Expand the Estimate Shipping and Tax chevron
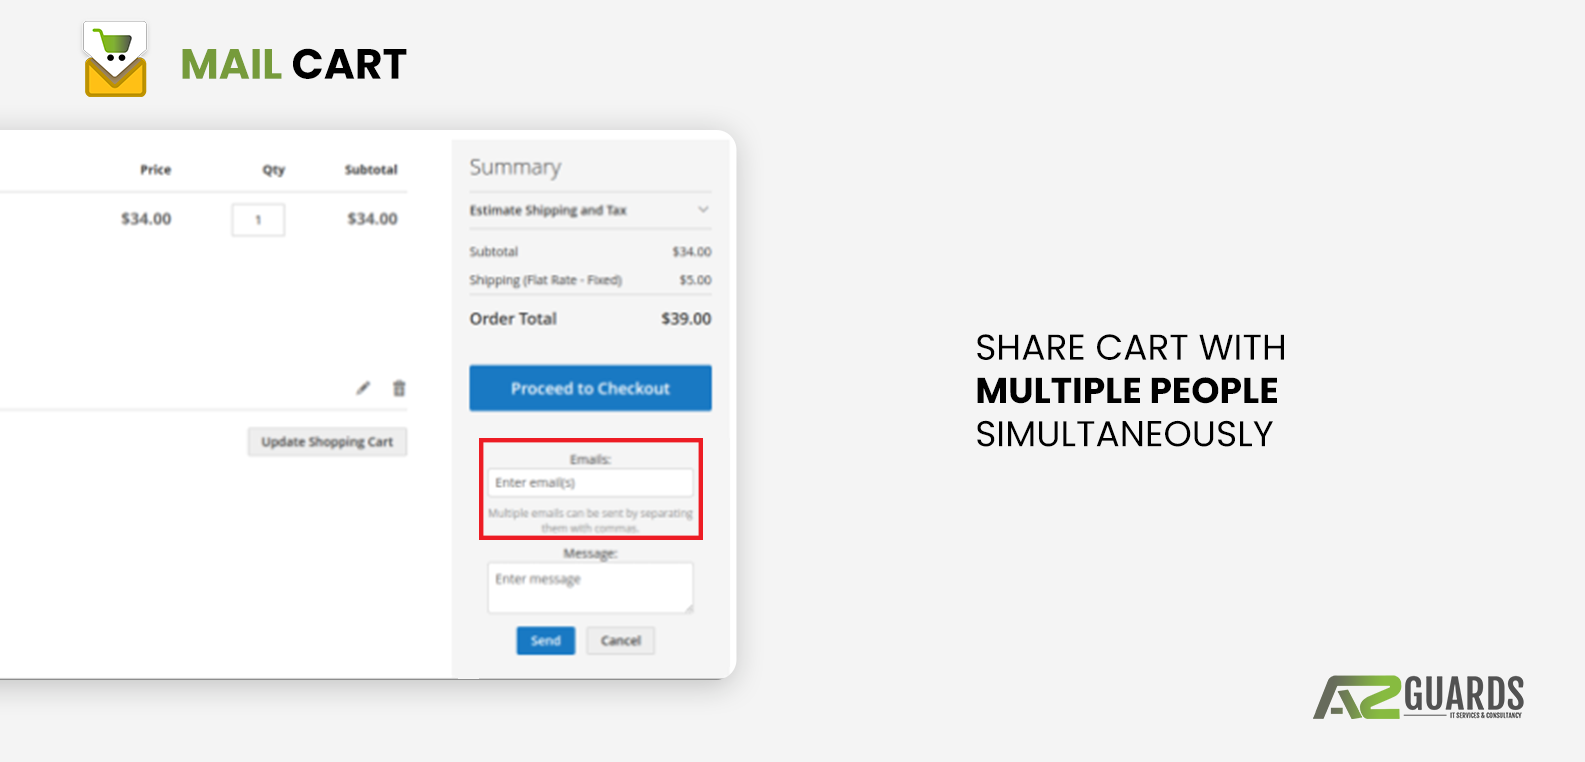 tap(703, 210)
